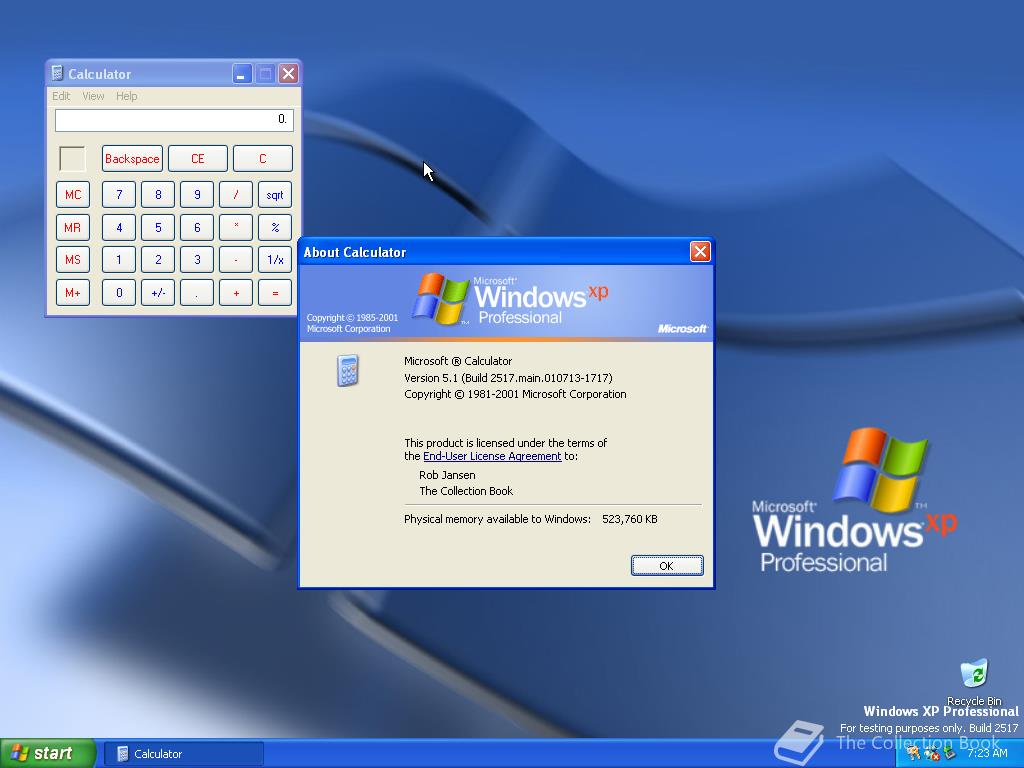Open Recycle Bin desktop icon
The width and height of the screenshot is (1024, 768).
(974, 680)
